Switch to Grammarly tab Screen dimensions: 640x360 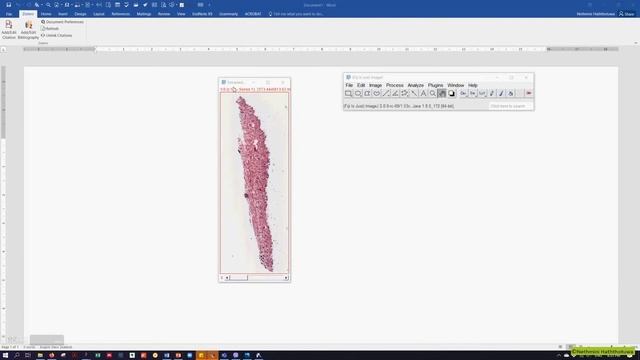[228, 14]
